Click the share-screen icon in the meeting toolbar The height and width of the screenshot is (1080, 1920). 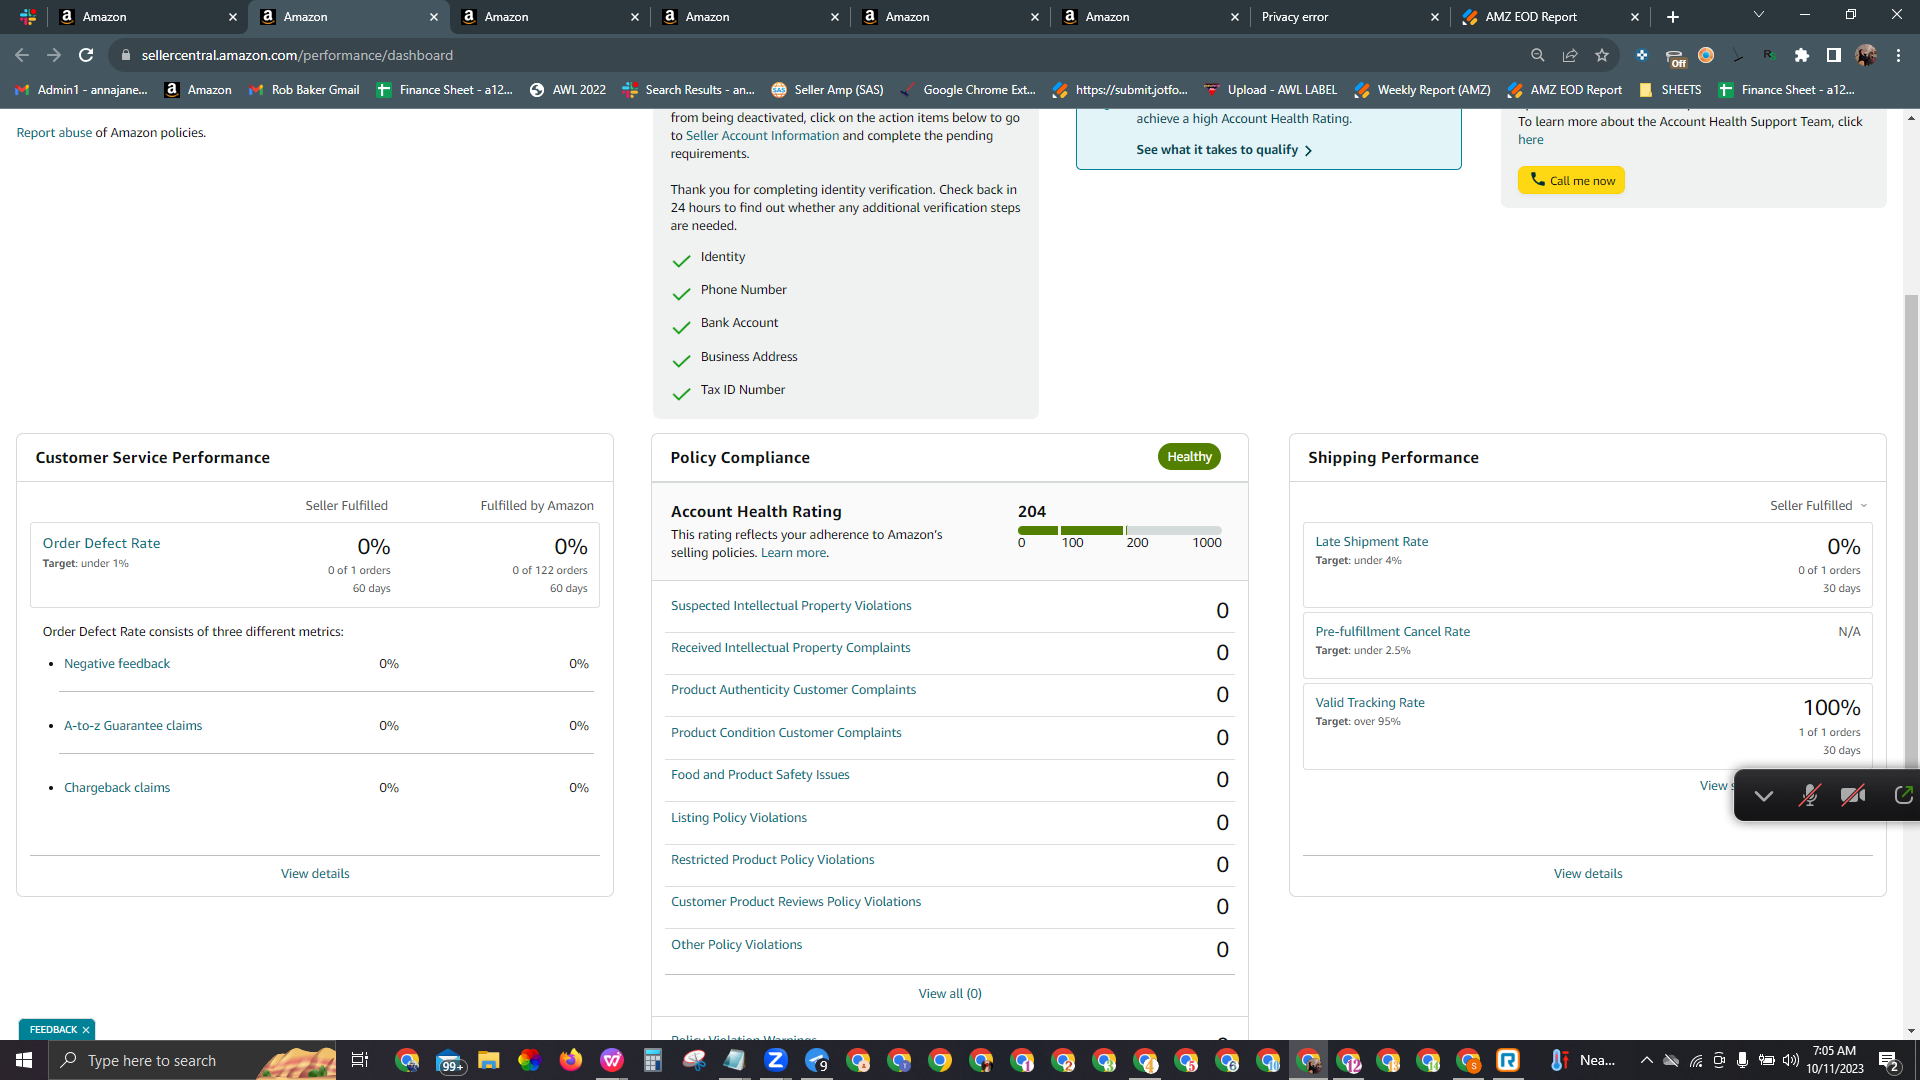pyautogui.click(x=1903, y=796)
